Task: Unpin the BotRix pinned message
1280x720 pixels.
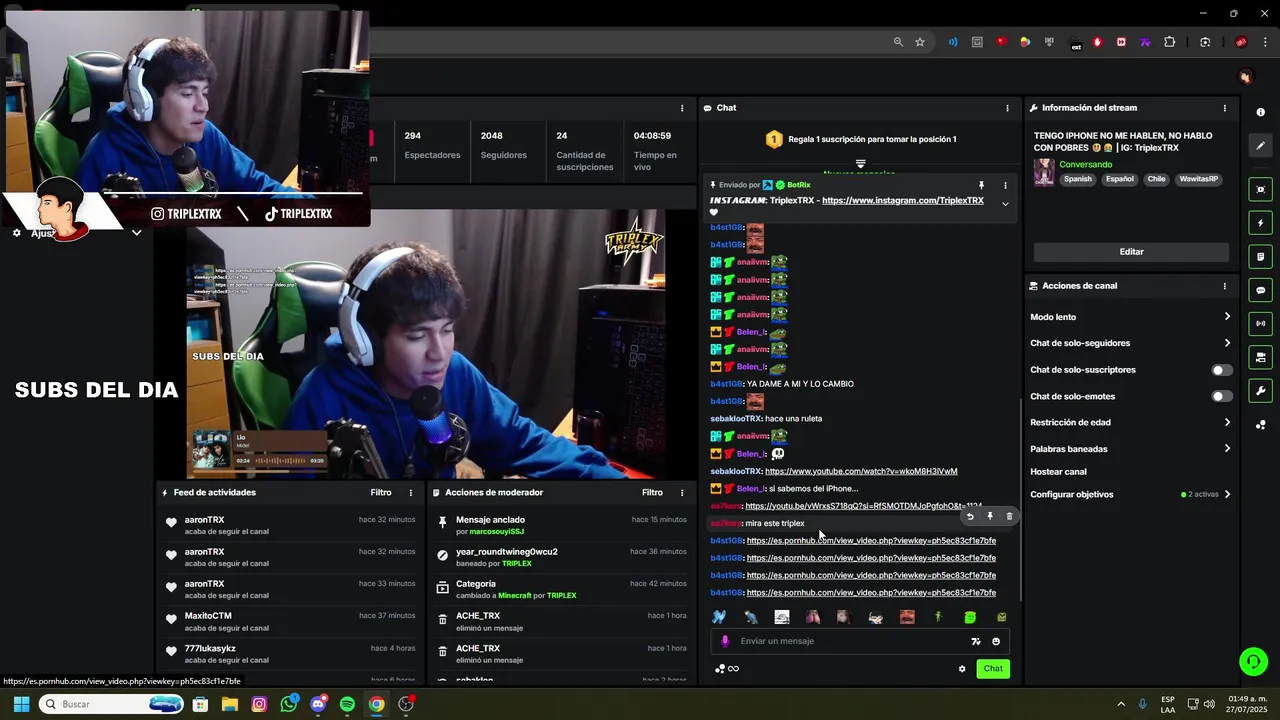Action: pos(981,185)
